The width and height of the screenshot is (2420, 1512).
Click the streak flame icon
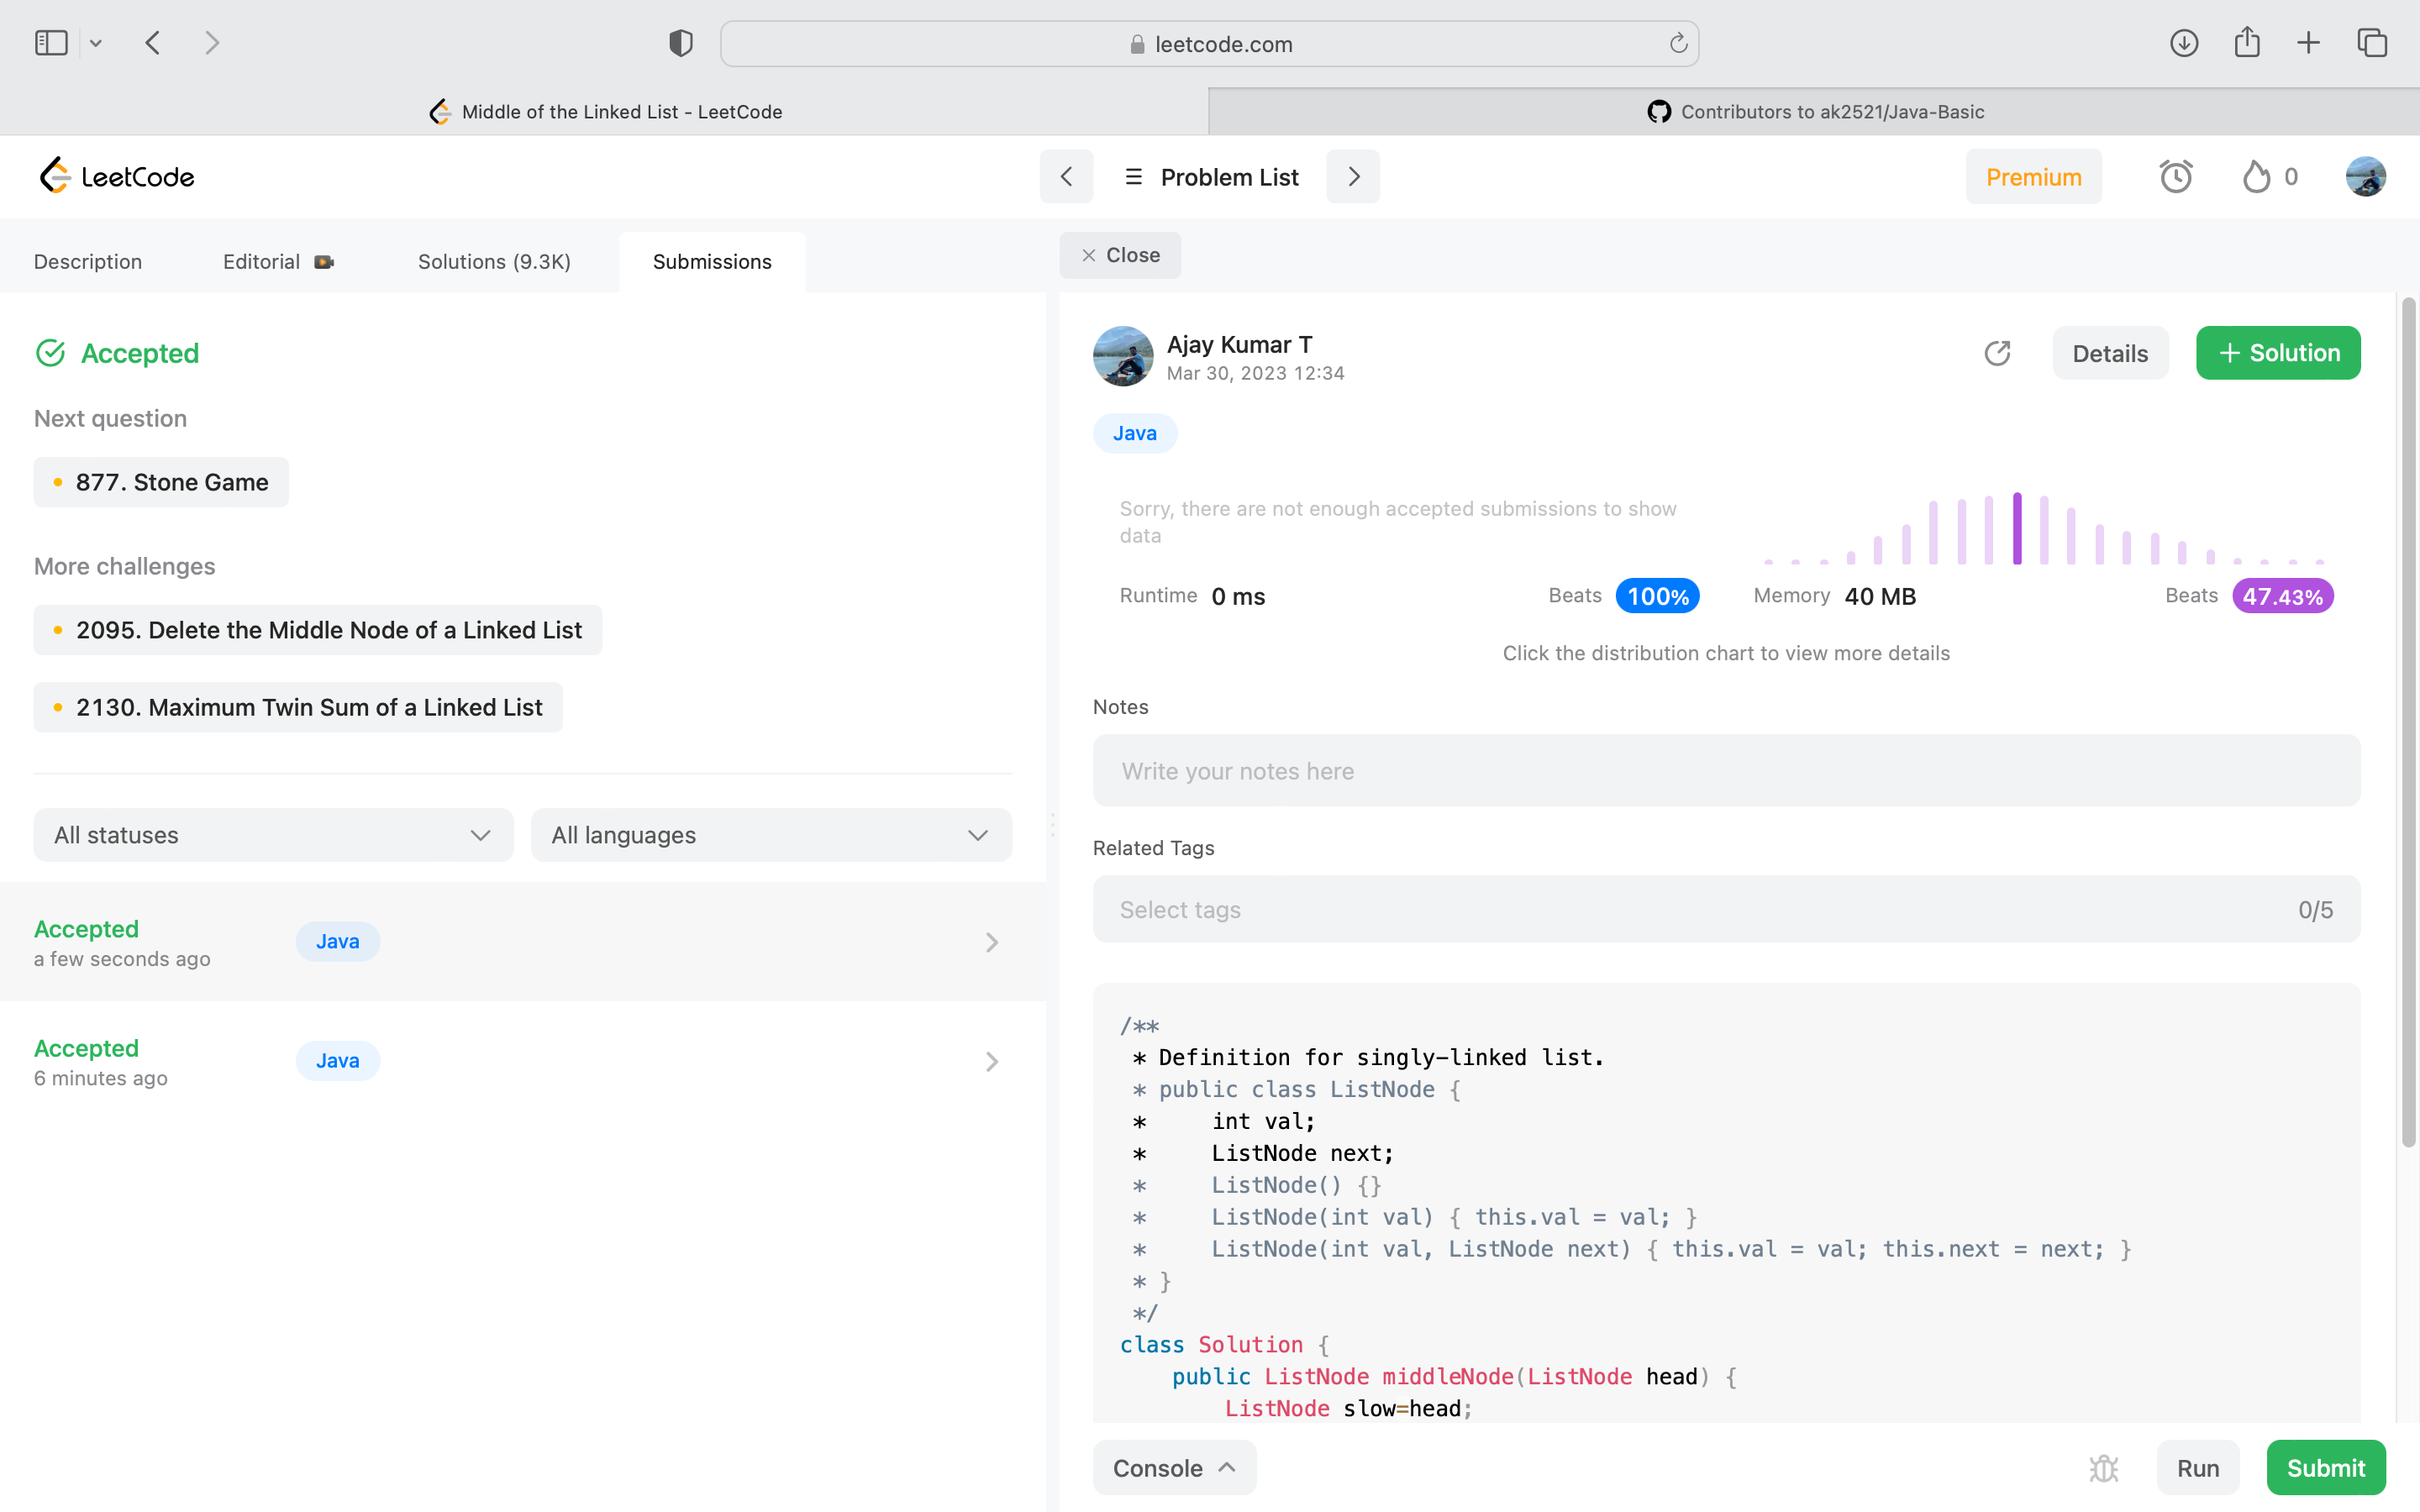[x=2256, y=177]
